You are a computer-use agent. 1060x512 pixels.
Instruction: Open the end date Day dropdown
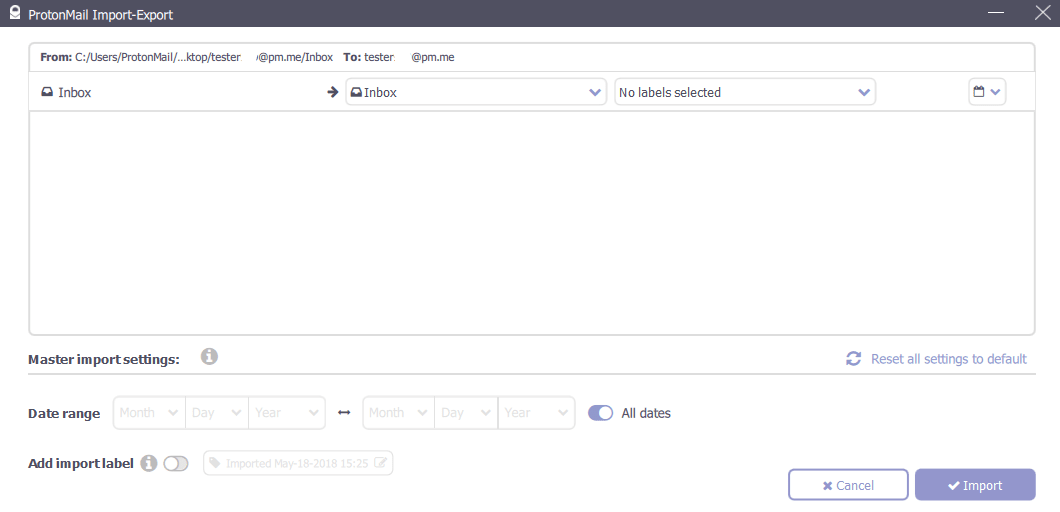pyautogui.click(x=466, y=413)
